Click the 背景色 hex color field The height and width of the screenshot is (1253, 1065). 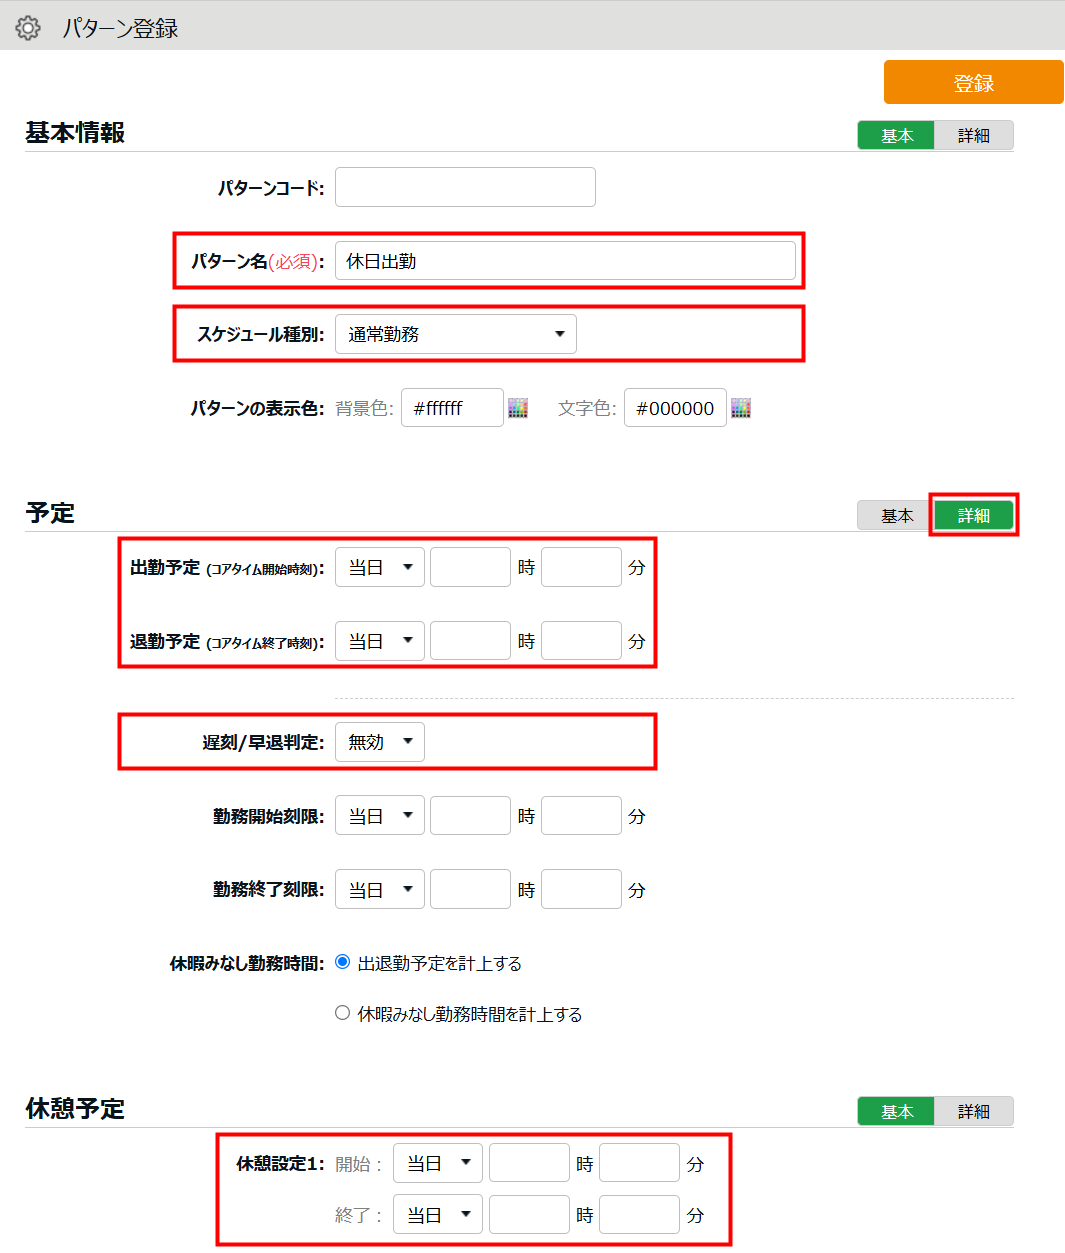tap(452, 408)
